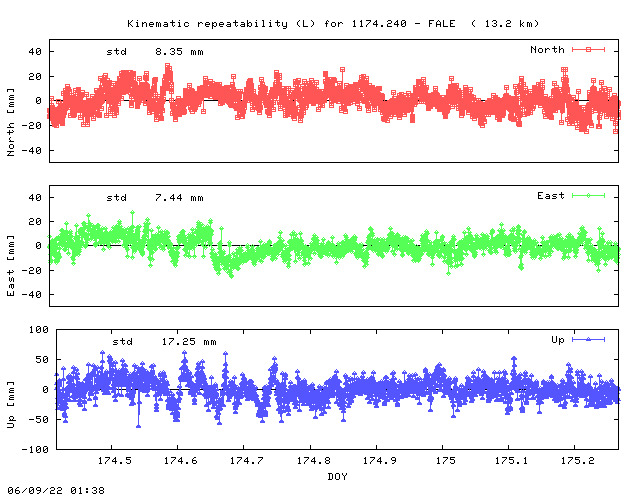Click the 'Up [mm]' vertical axis label

click(x=11, y=405)
